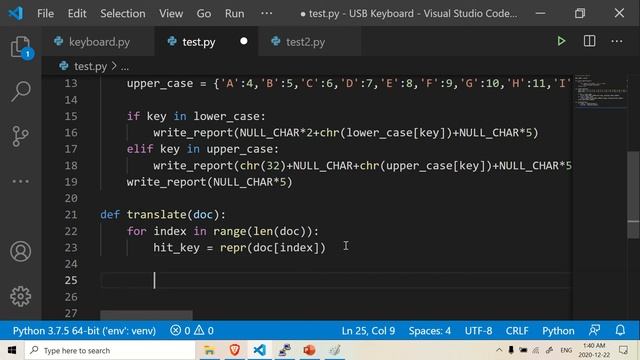Click on 'hit_key = repr(doc[index])' text

click(239, 247)
